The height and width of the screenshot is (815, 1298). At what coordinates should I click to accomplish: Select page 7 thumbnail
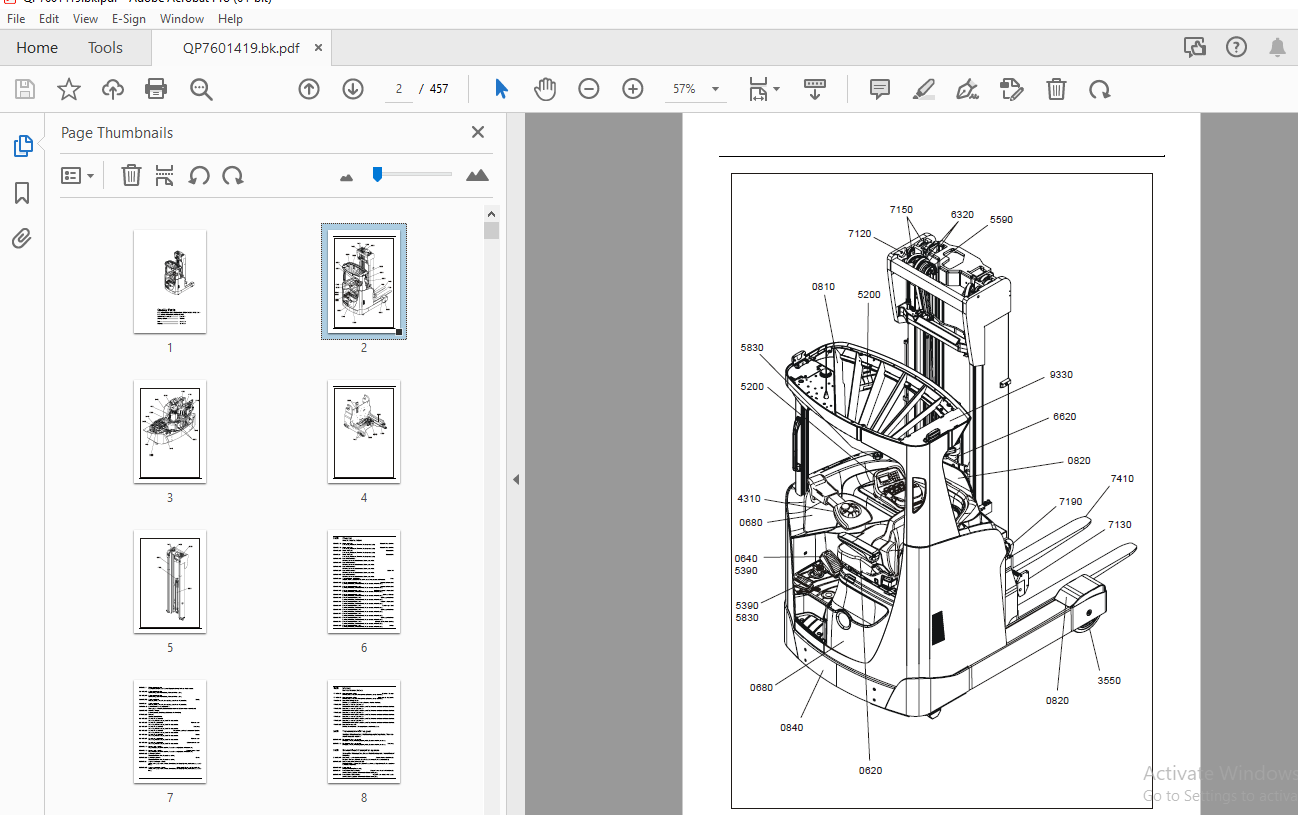point(170,732)
